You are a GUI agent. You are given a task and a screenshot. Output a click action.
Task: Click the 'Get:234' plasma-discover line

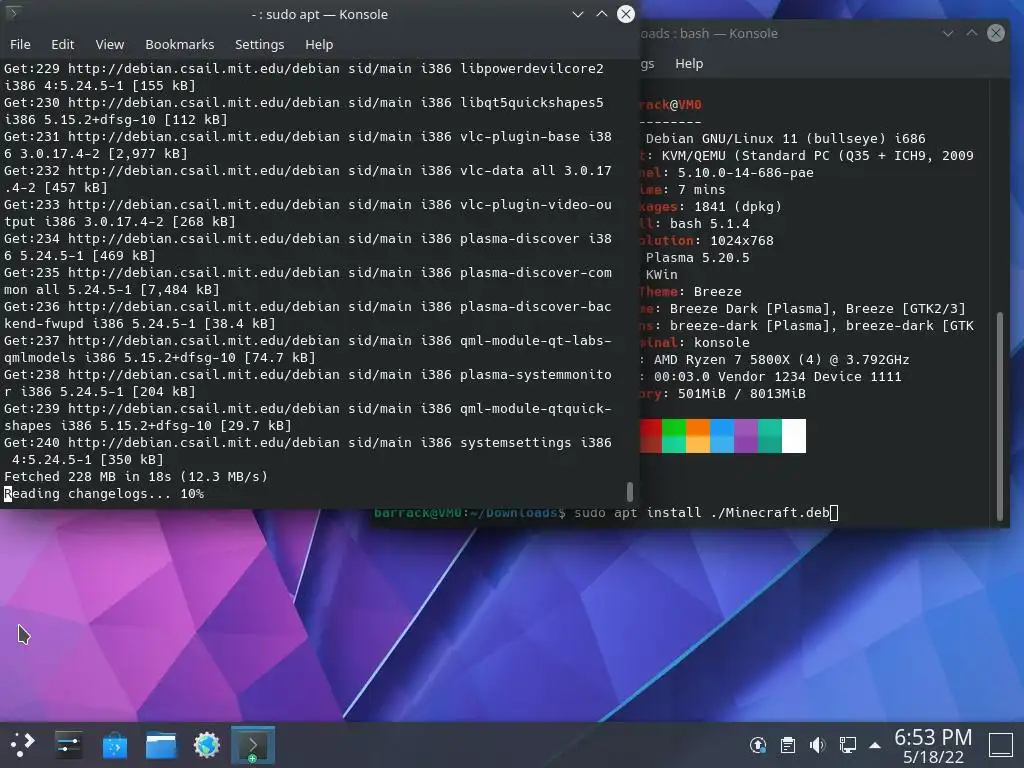pyautogui.click(x=308, y=247)
